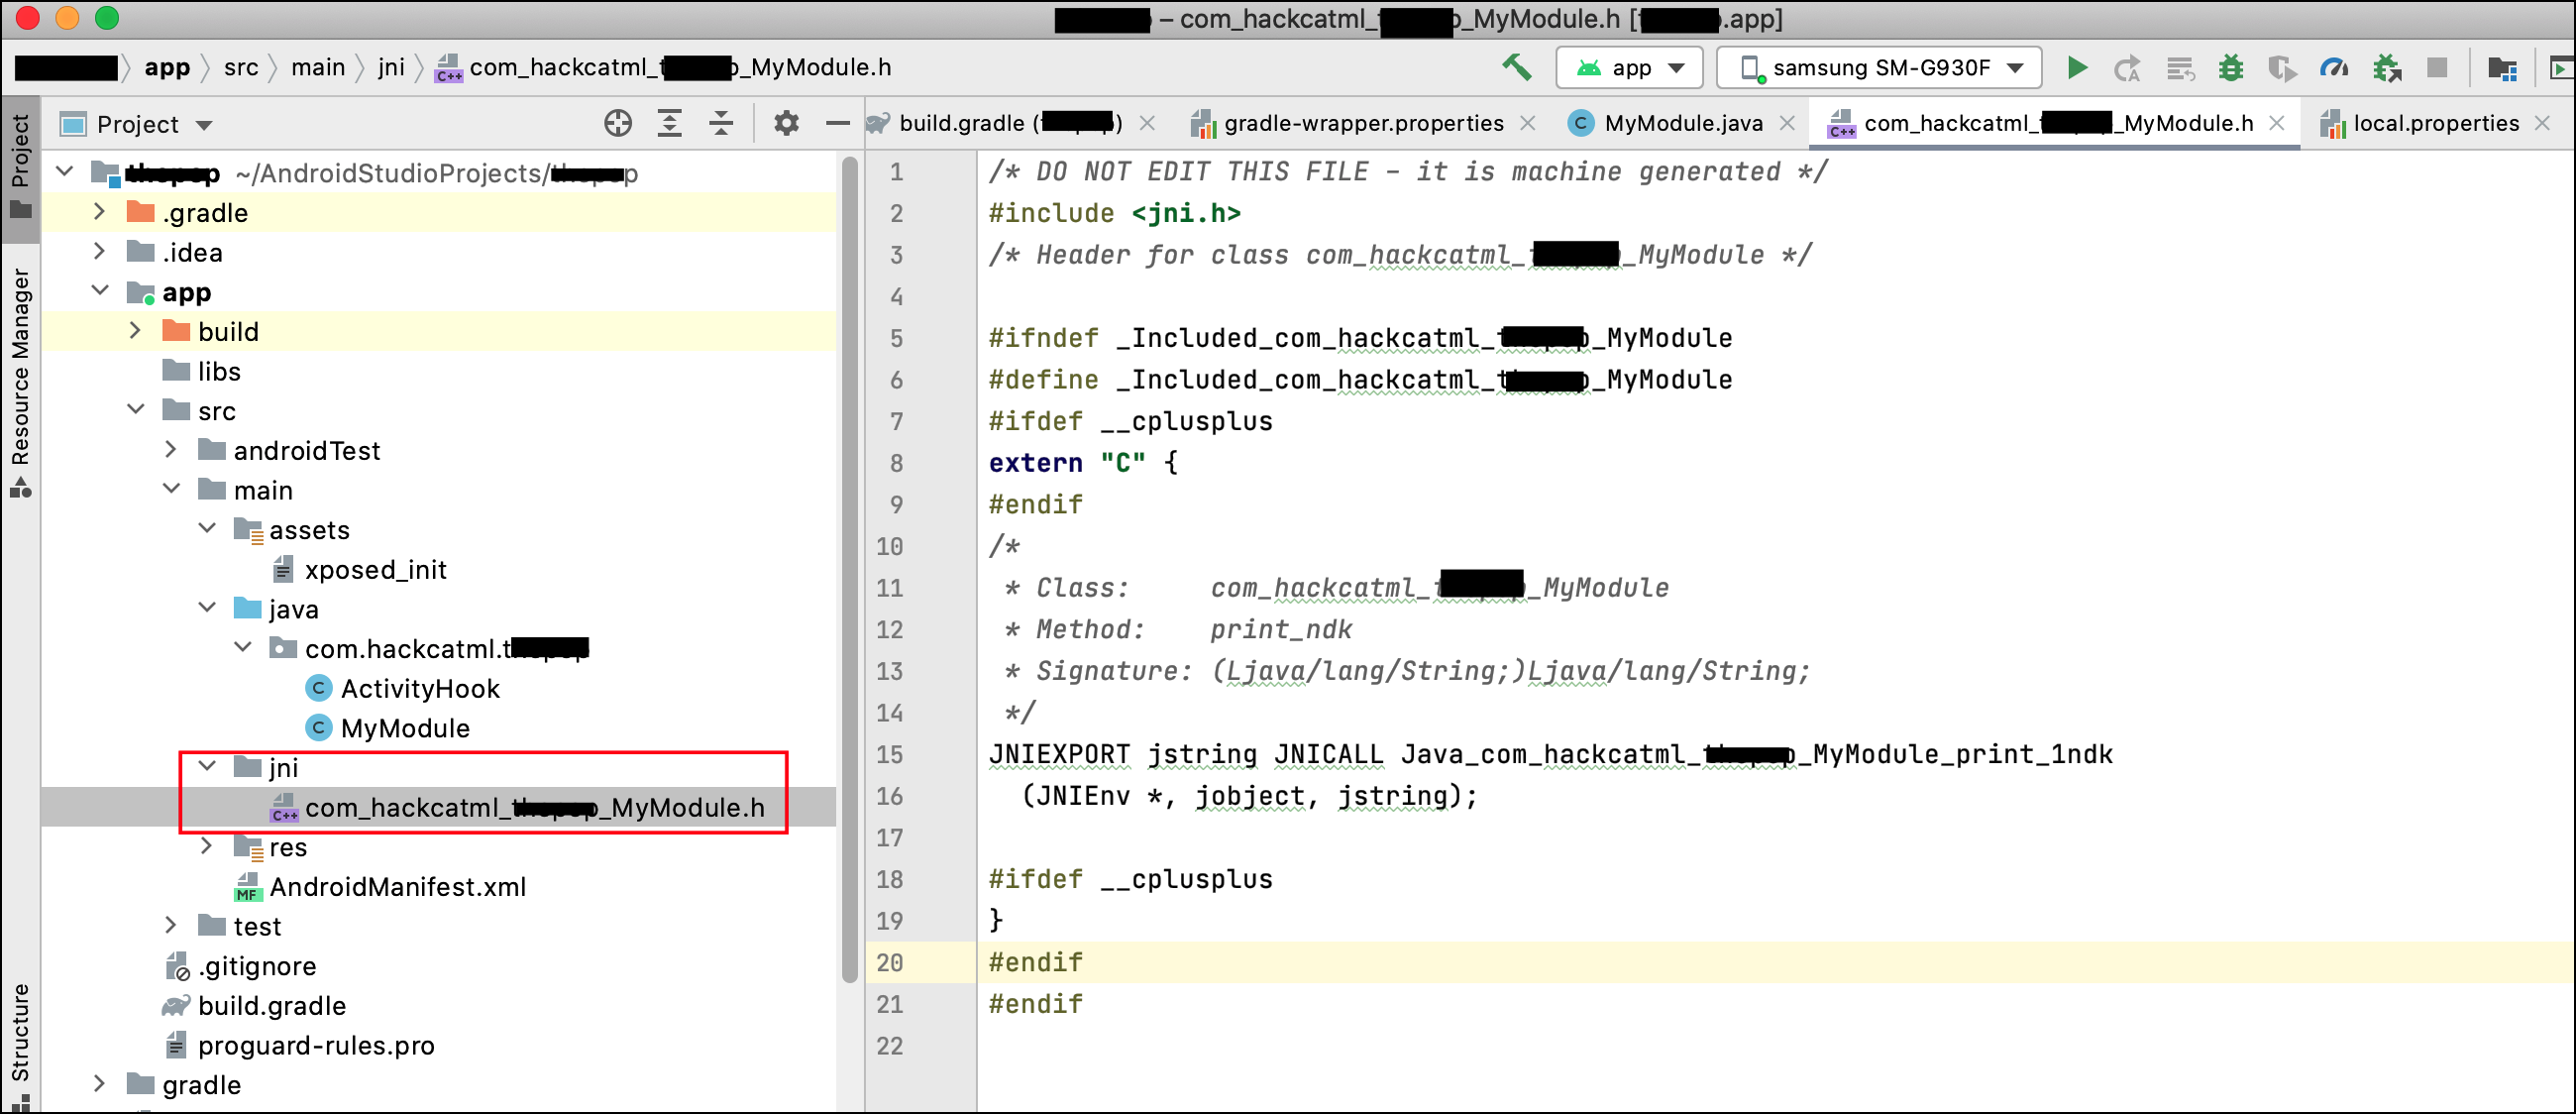Open Project panel settings gear

coord(786,124)
